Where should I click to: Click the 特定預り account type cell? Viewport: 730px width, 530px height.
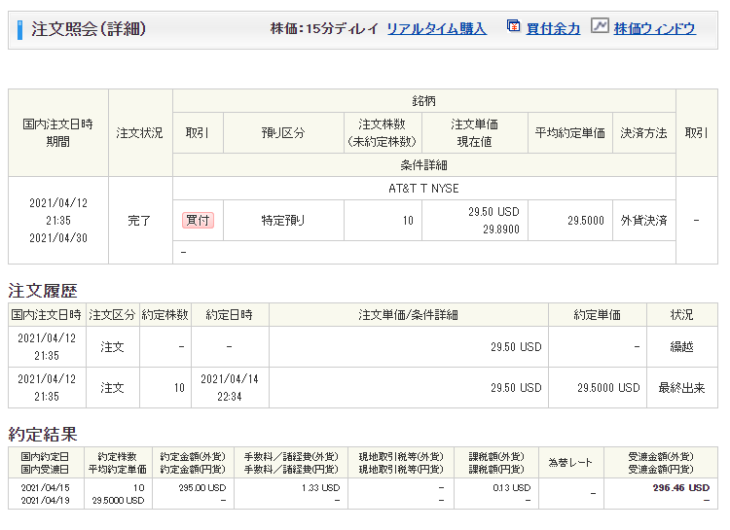(x=282, y=220)
